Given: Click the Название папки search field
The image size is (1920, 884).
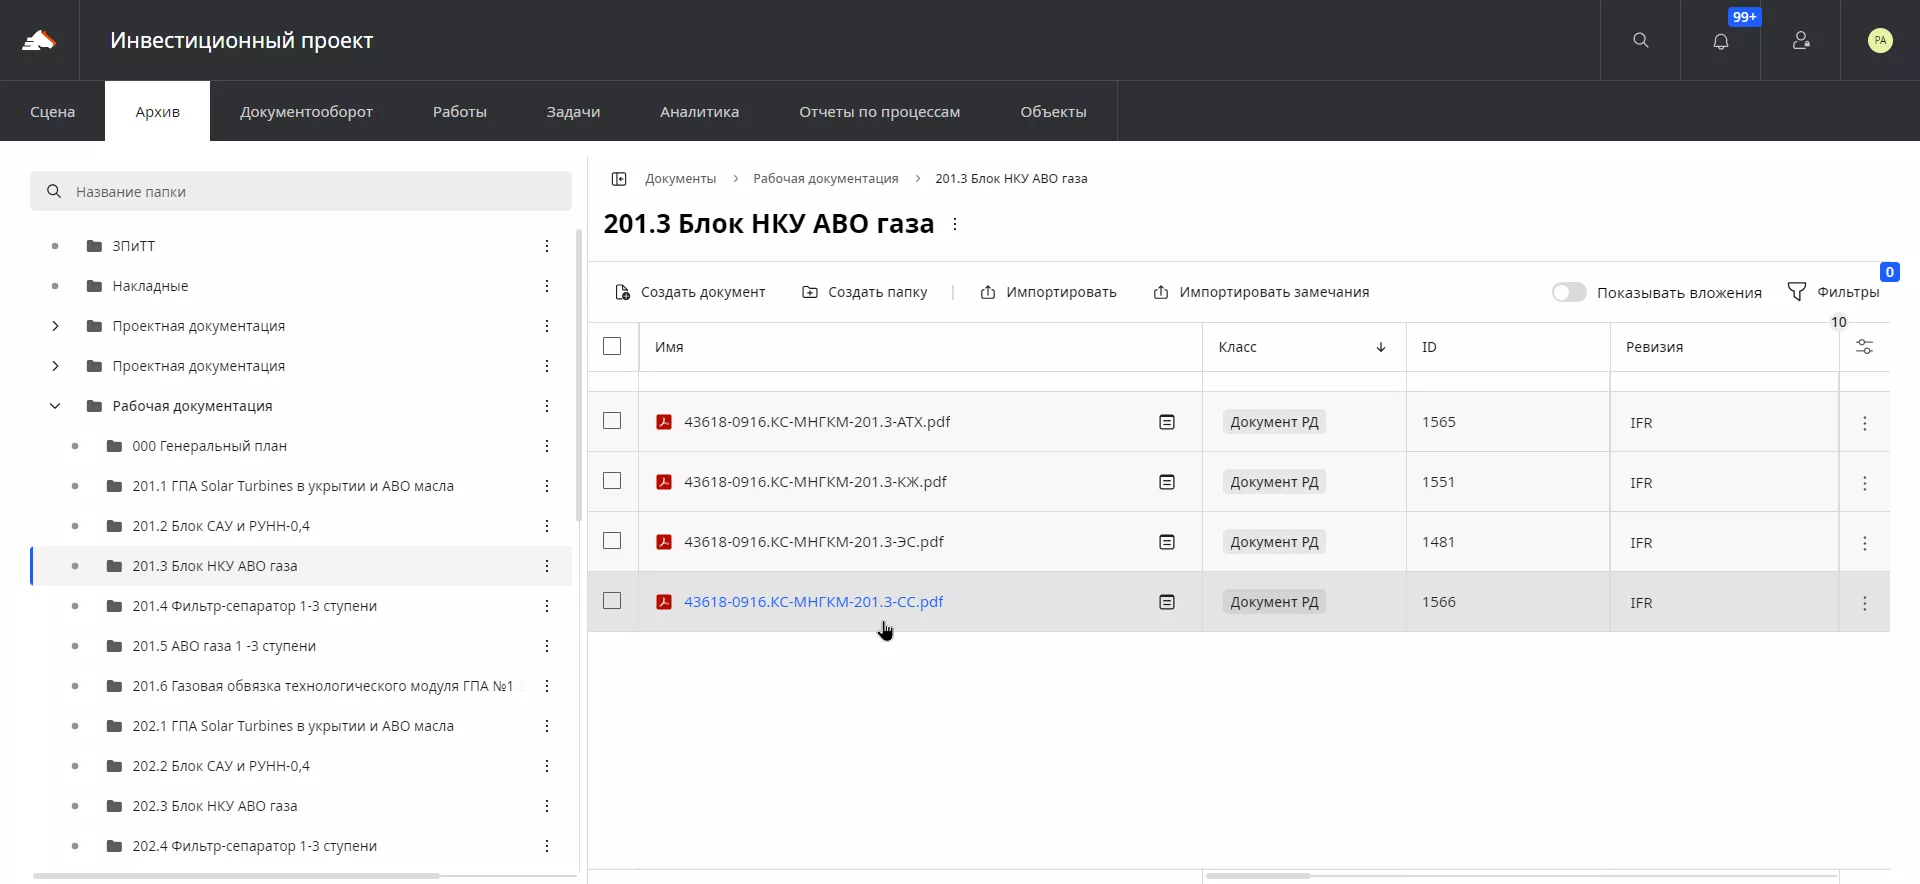Looking at the screenshot, I should point(300,192).
